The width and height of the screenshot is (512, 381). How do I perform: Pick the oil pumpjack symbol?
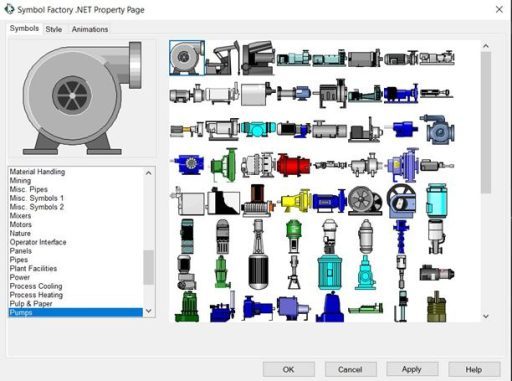tap(223, 58)
